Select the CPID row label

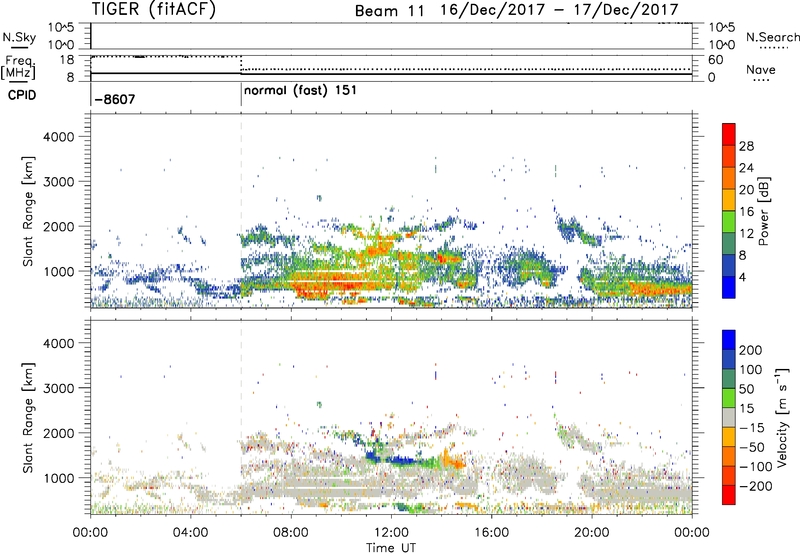(x=22, y=95)
